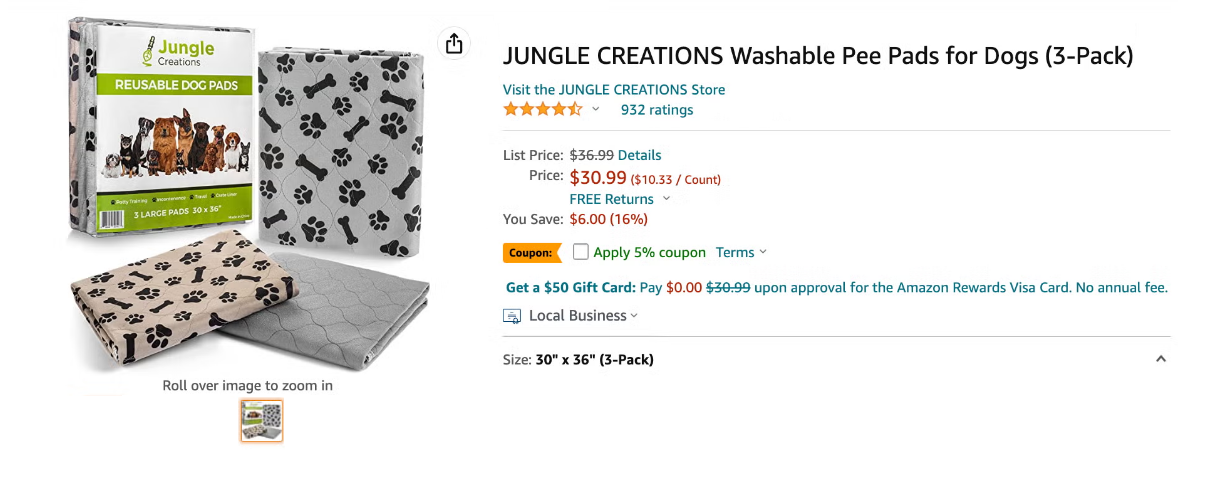Open the coupon Terms dropdown

click(741, 252)
